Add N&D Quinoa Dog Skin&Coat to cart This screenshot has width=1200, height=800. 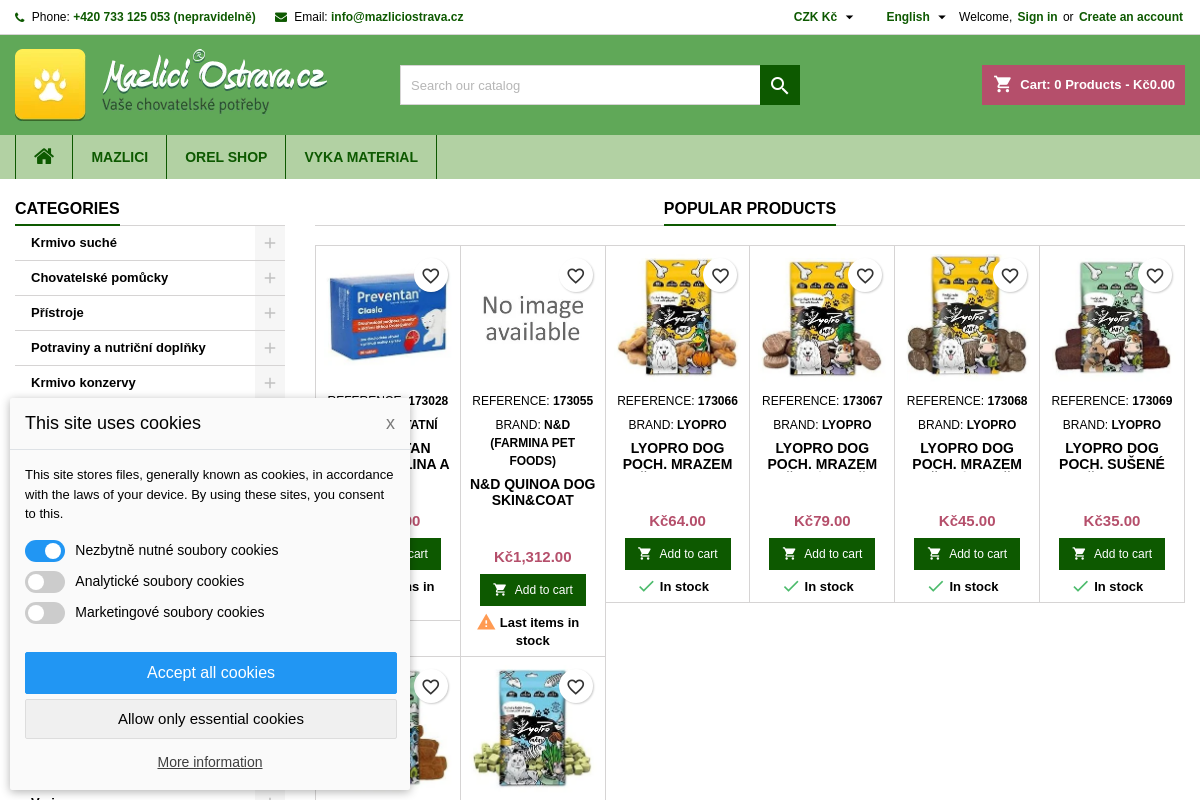pos(533,590)
